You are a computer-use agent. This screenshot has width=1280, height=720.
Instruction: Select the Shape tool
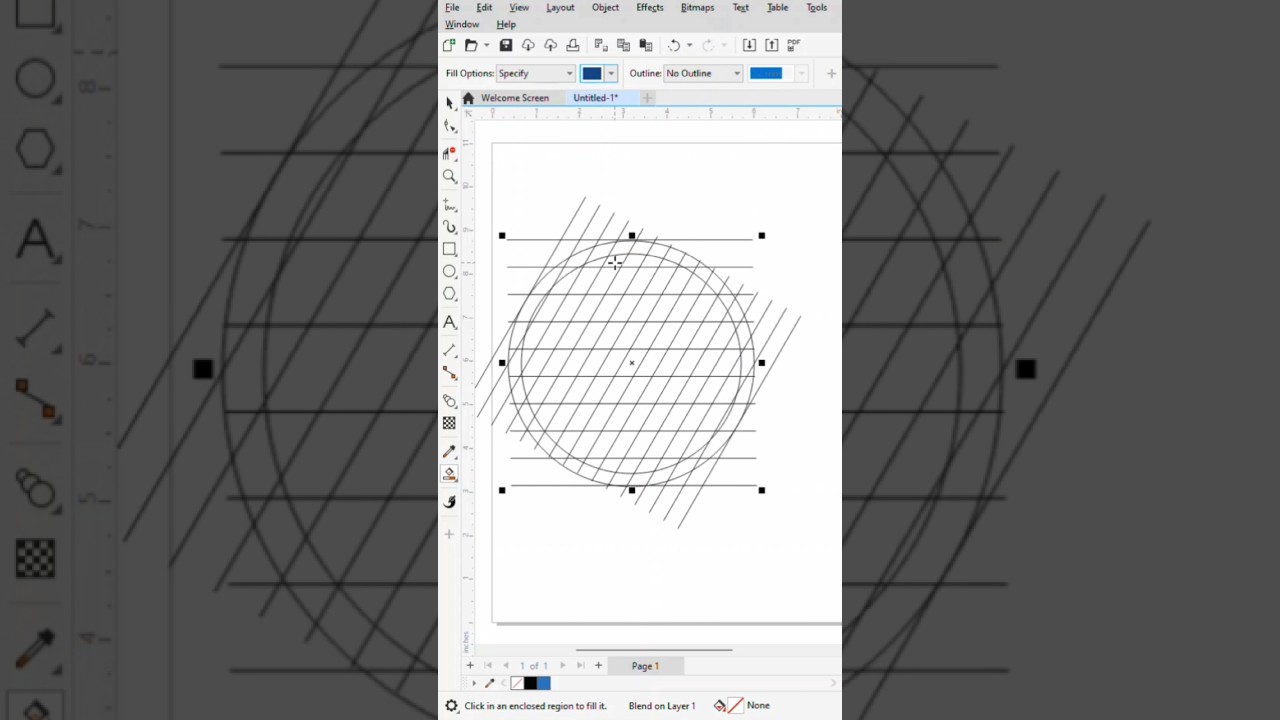[449, 126]
